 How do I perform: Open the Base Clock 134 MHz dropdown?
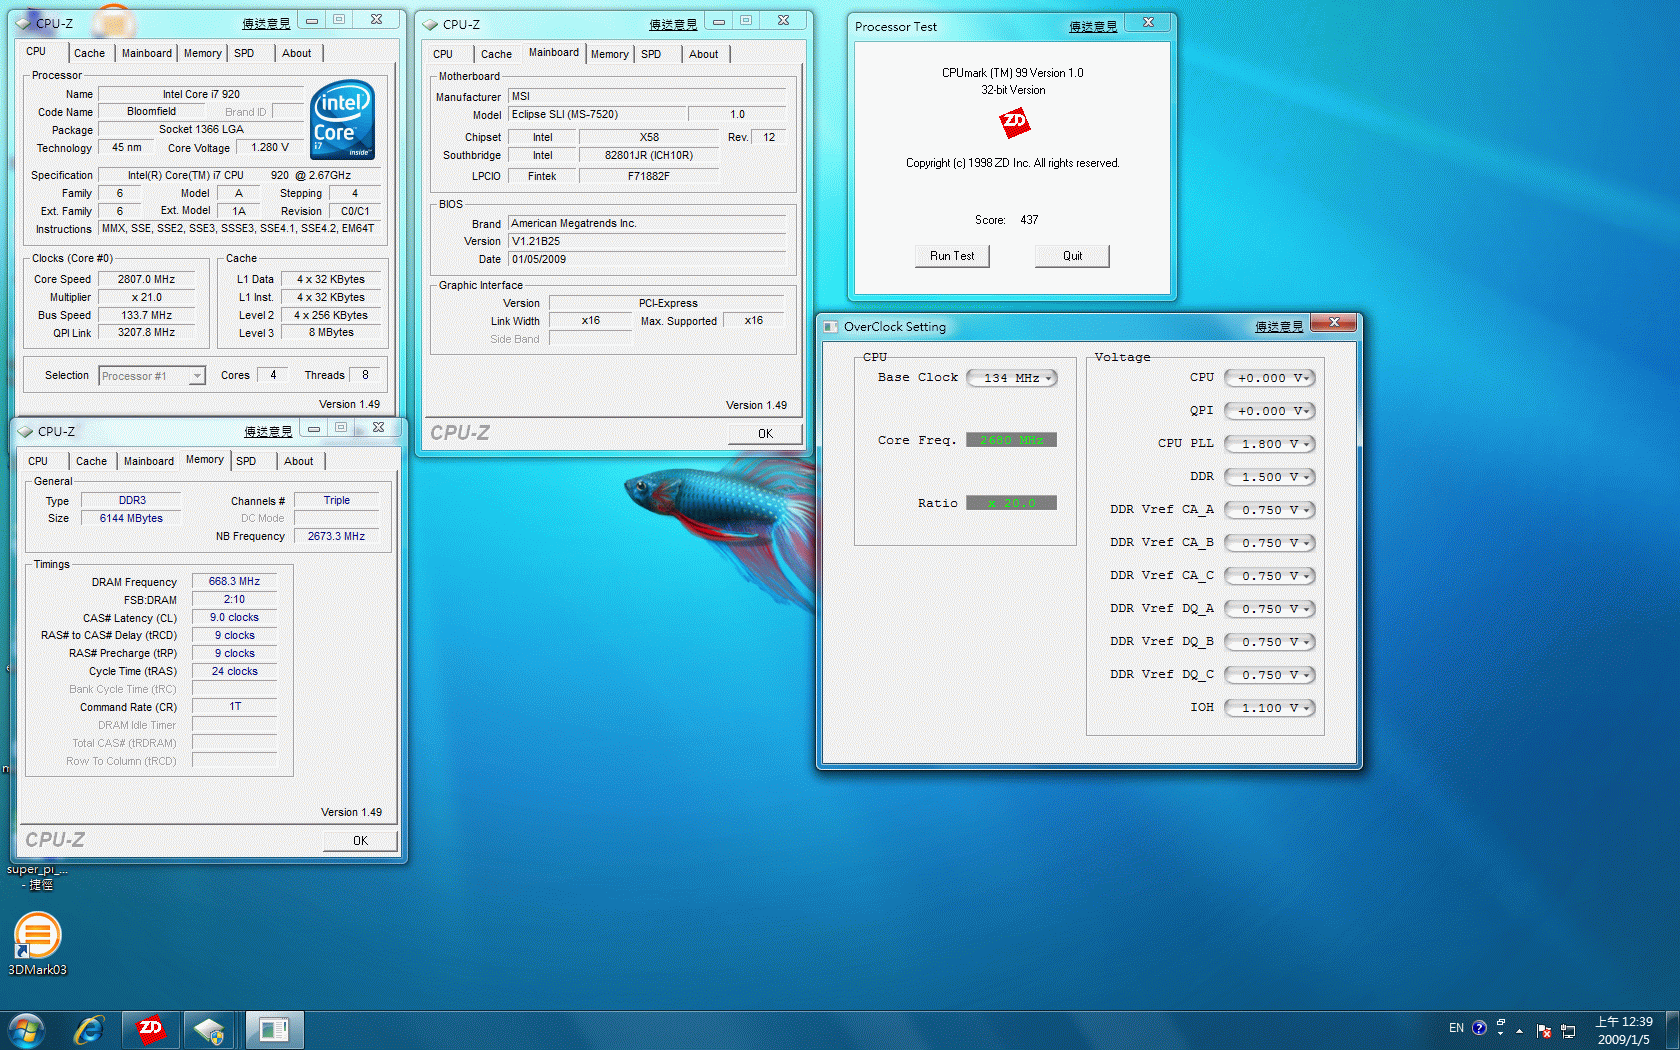tap(1012, 378)
